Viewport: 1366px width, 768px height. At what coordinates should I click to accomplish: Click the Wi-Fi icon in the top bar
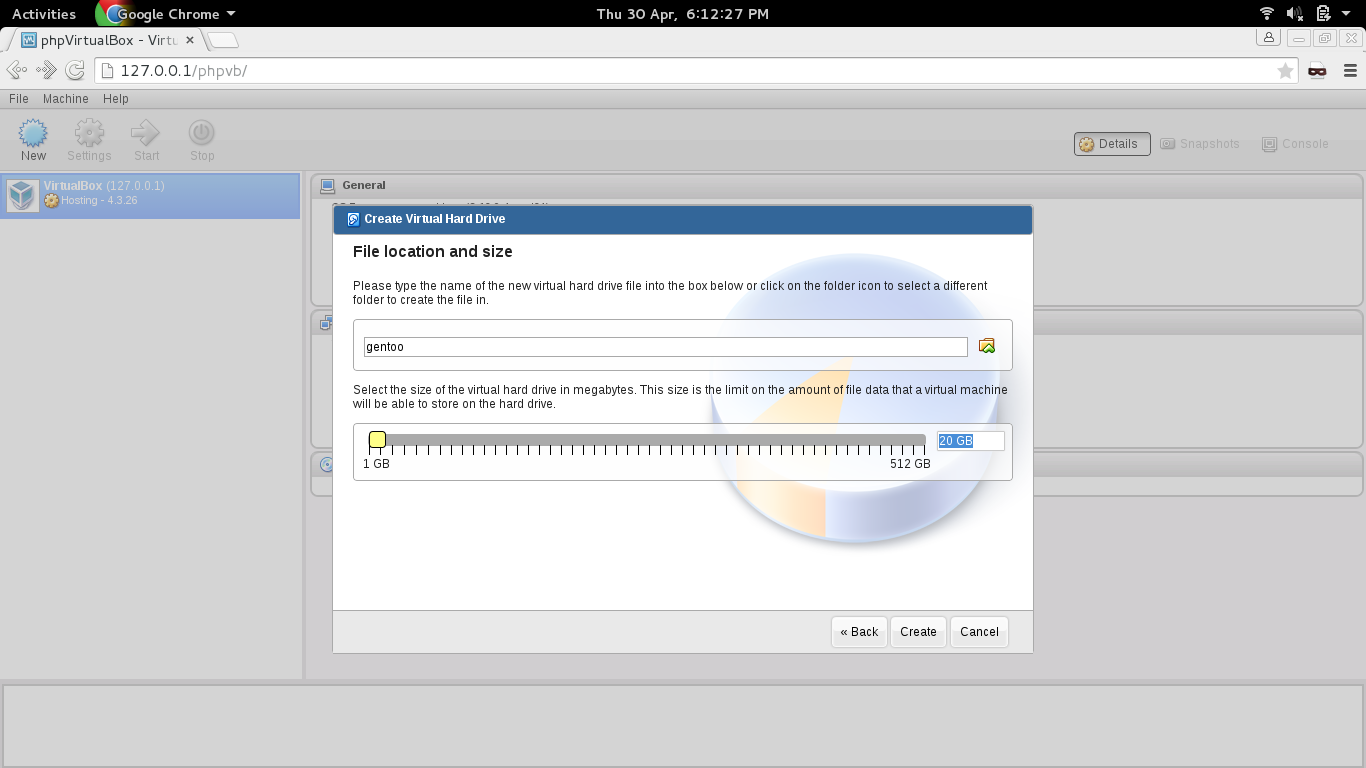1267,13
